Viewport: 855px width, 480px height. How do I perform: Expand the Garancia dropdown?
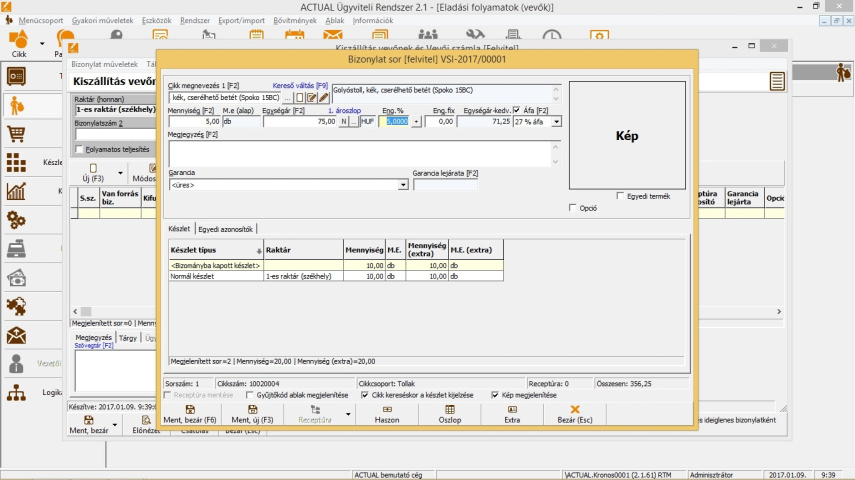pyautogui.click(x=404, y=185)
